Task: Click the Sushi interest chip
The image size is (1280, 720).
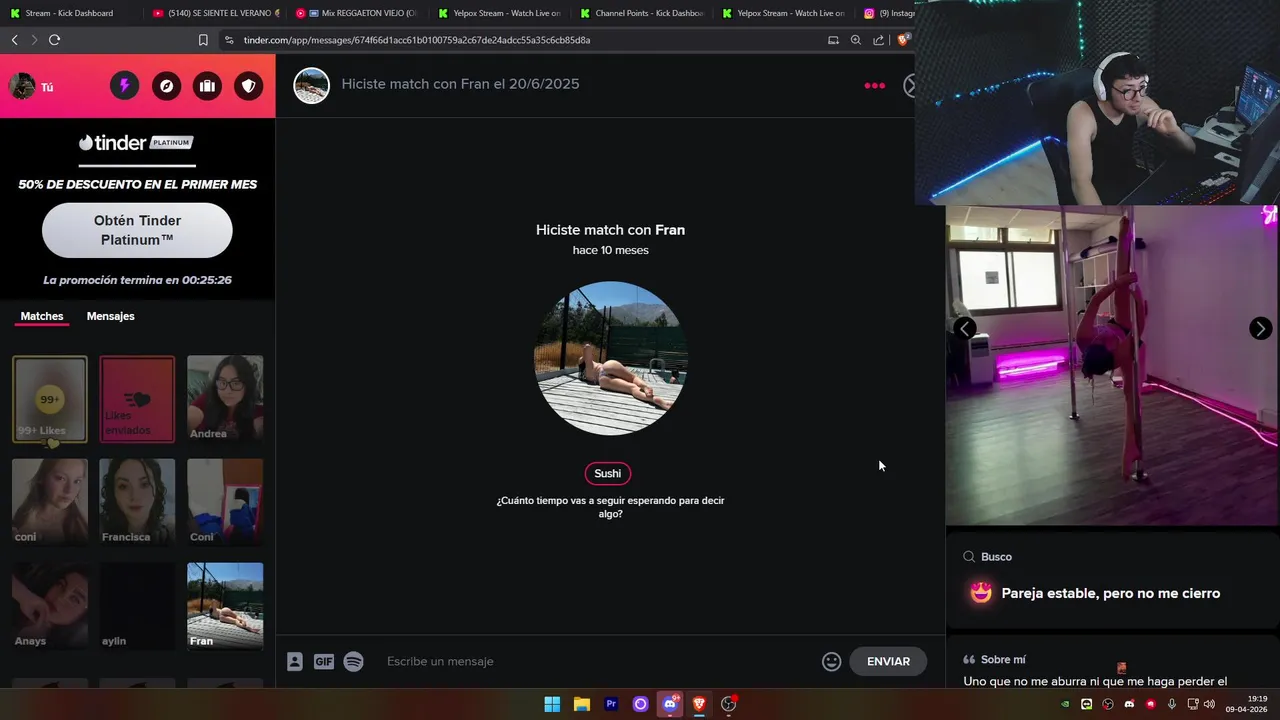Action: 608,473
